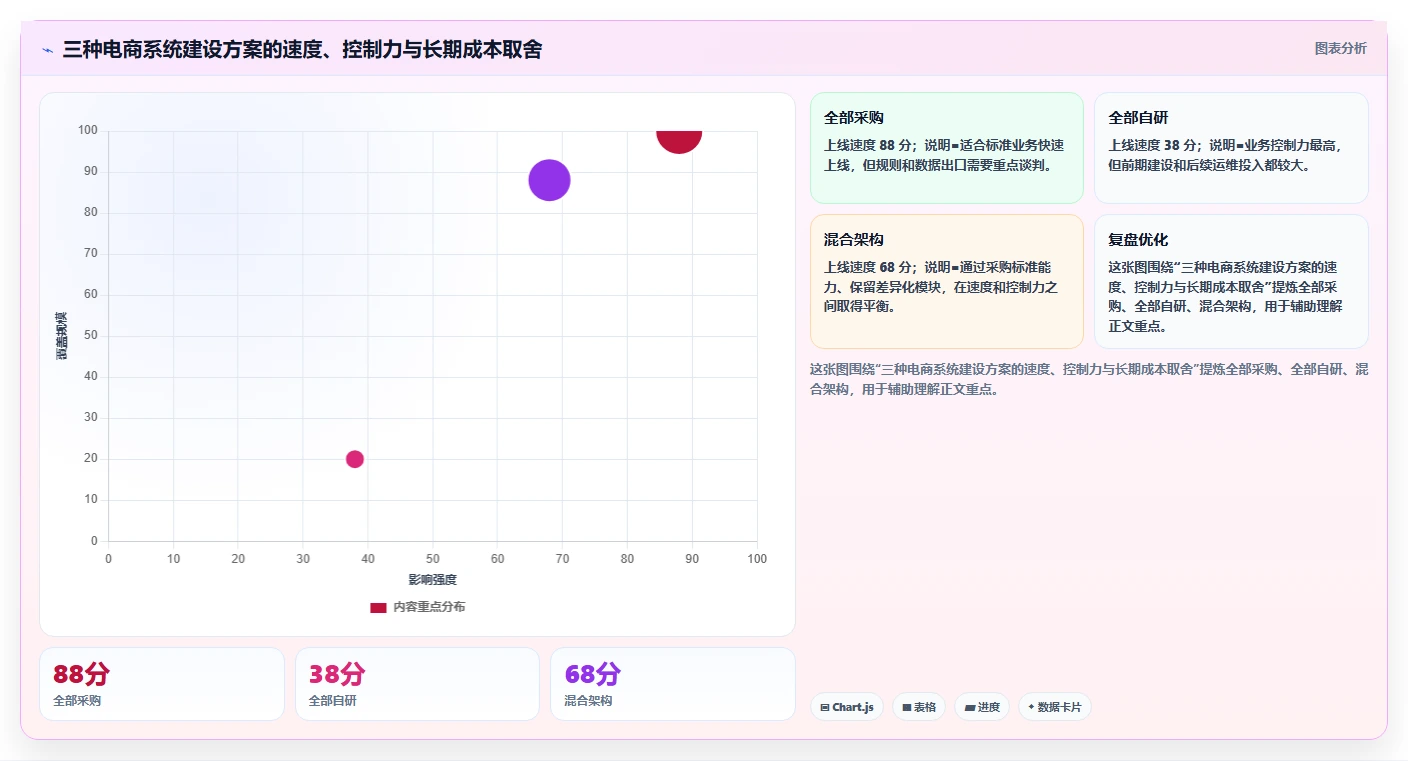Click the lightning icon beside the title
Image resolution: width=1408 pixels, height=761 pixels.
(47, 49)
